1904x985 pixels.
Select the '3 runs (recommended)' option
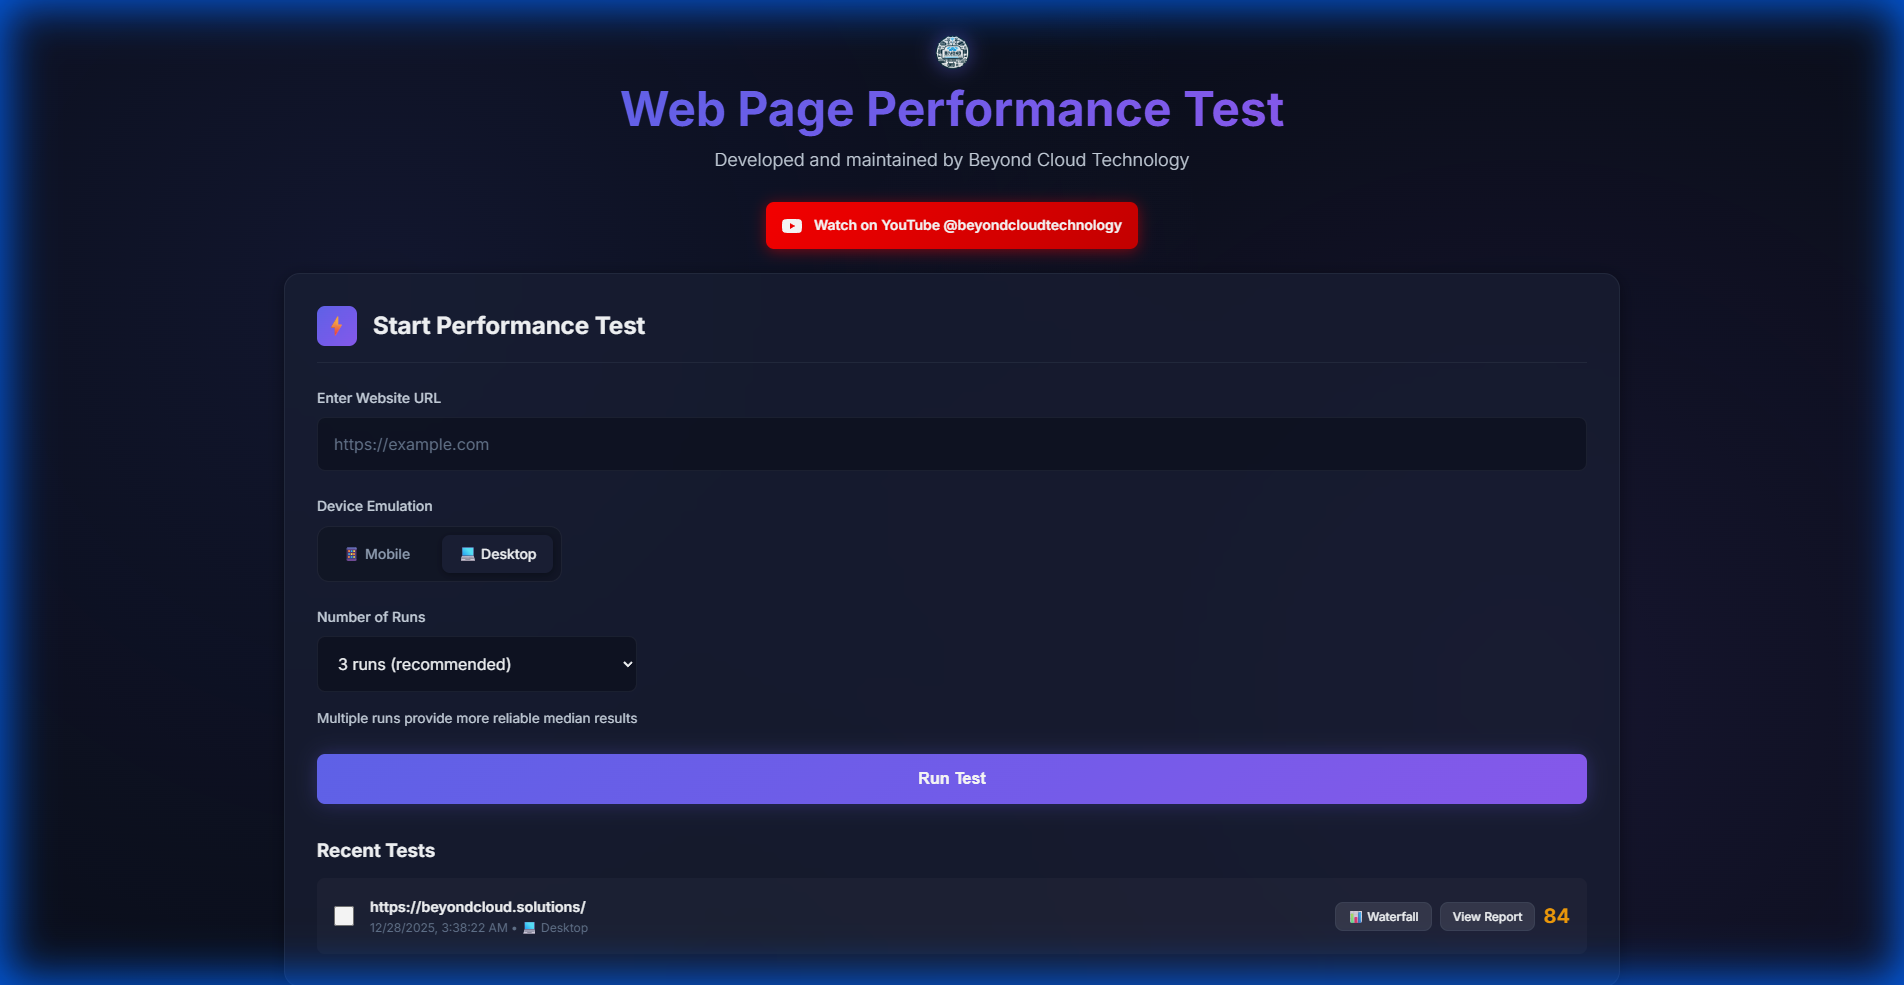point(476,663)
